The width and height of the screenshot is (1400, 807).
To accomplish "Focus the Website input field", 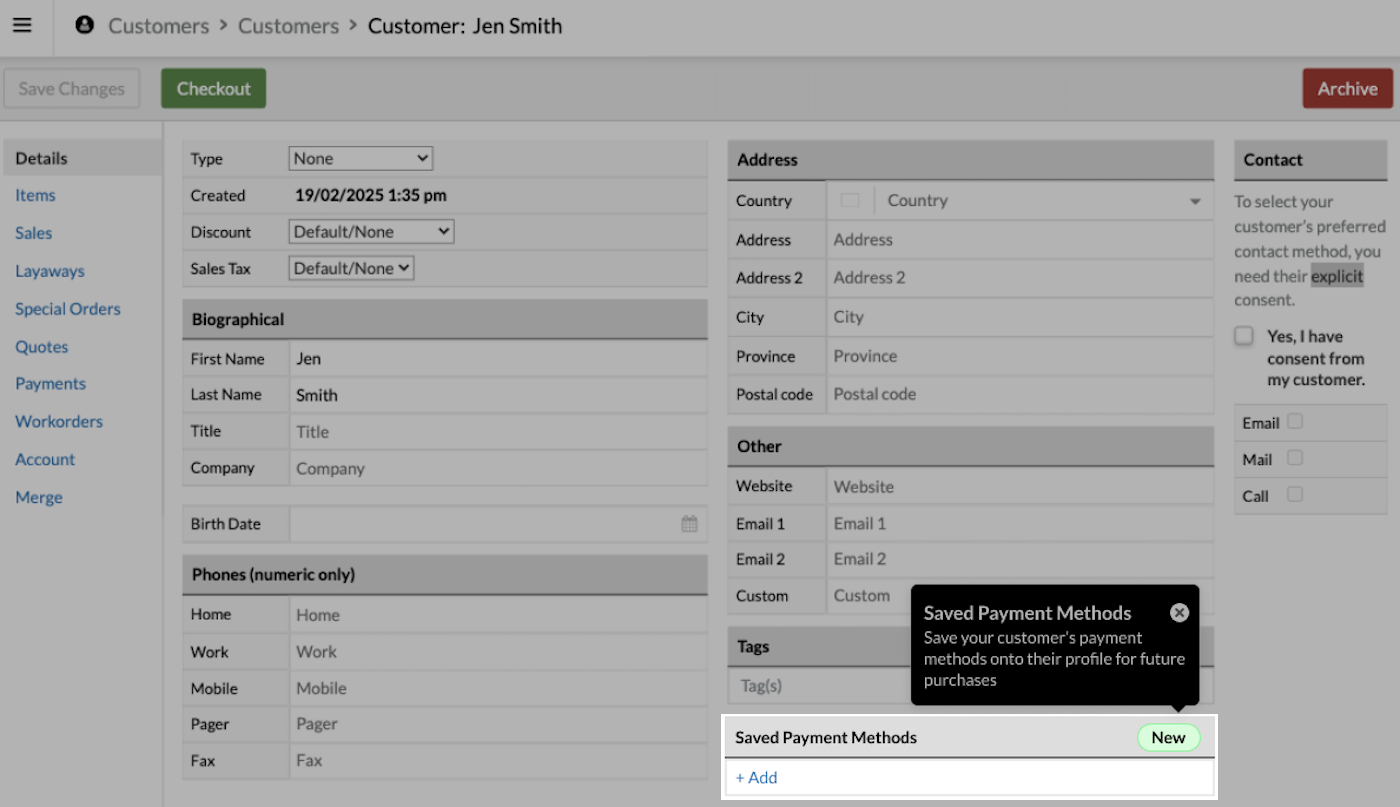I will tap(1020, 487).
